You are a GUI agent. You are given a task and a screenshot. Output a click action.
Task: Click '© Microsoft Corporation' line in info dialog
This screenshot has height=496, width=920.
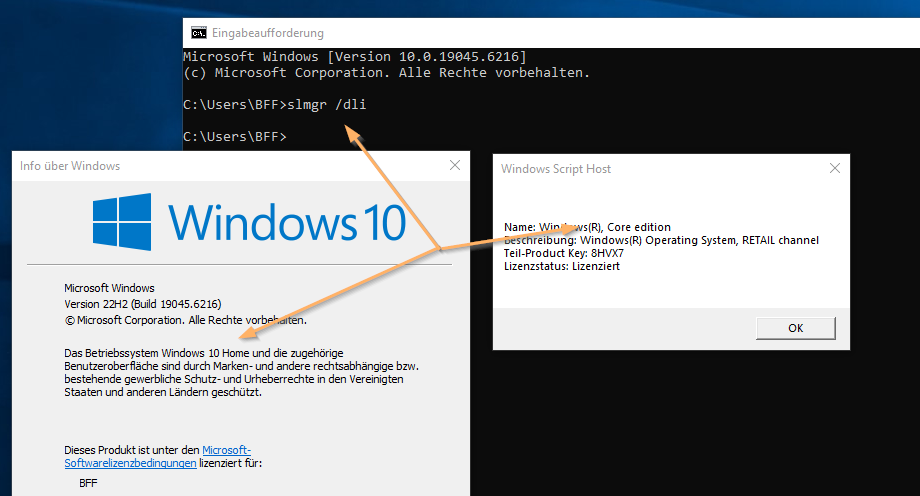pyautogui.click(x=185, y=320)
